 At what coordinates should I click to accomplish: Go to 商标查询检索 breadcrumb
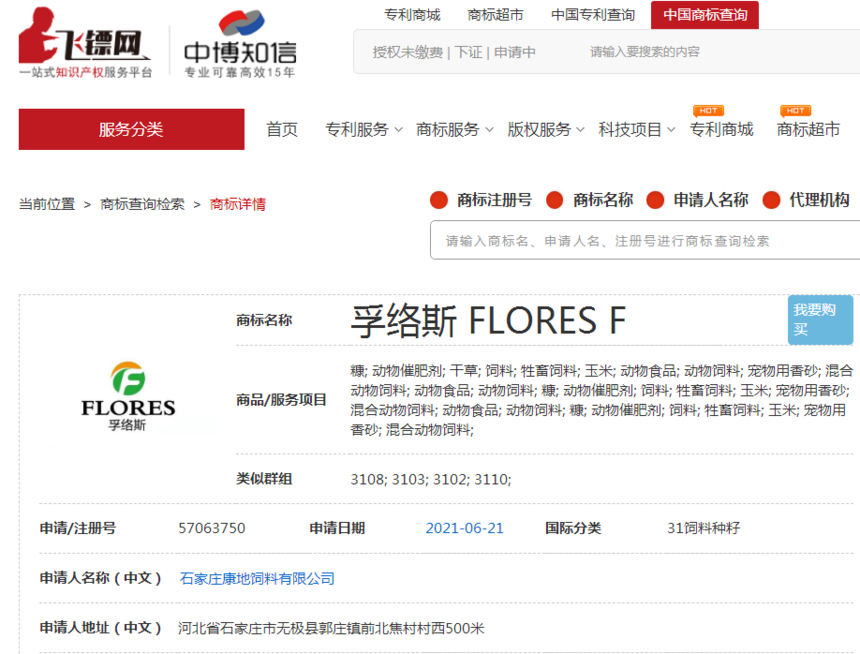(x=143, y=204)
